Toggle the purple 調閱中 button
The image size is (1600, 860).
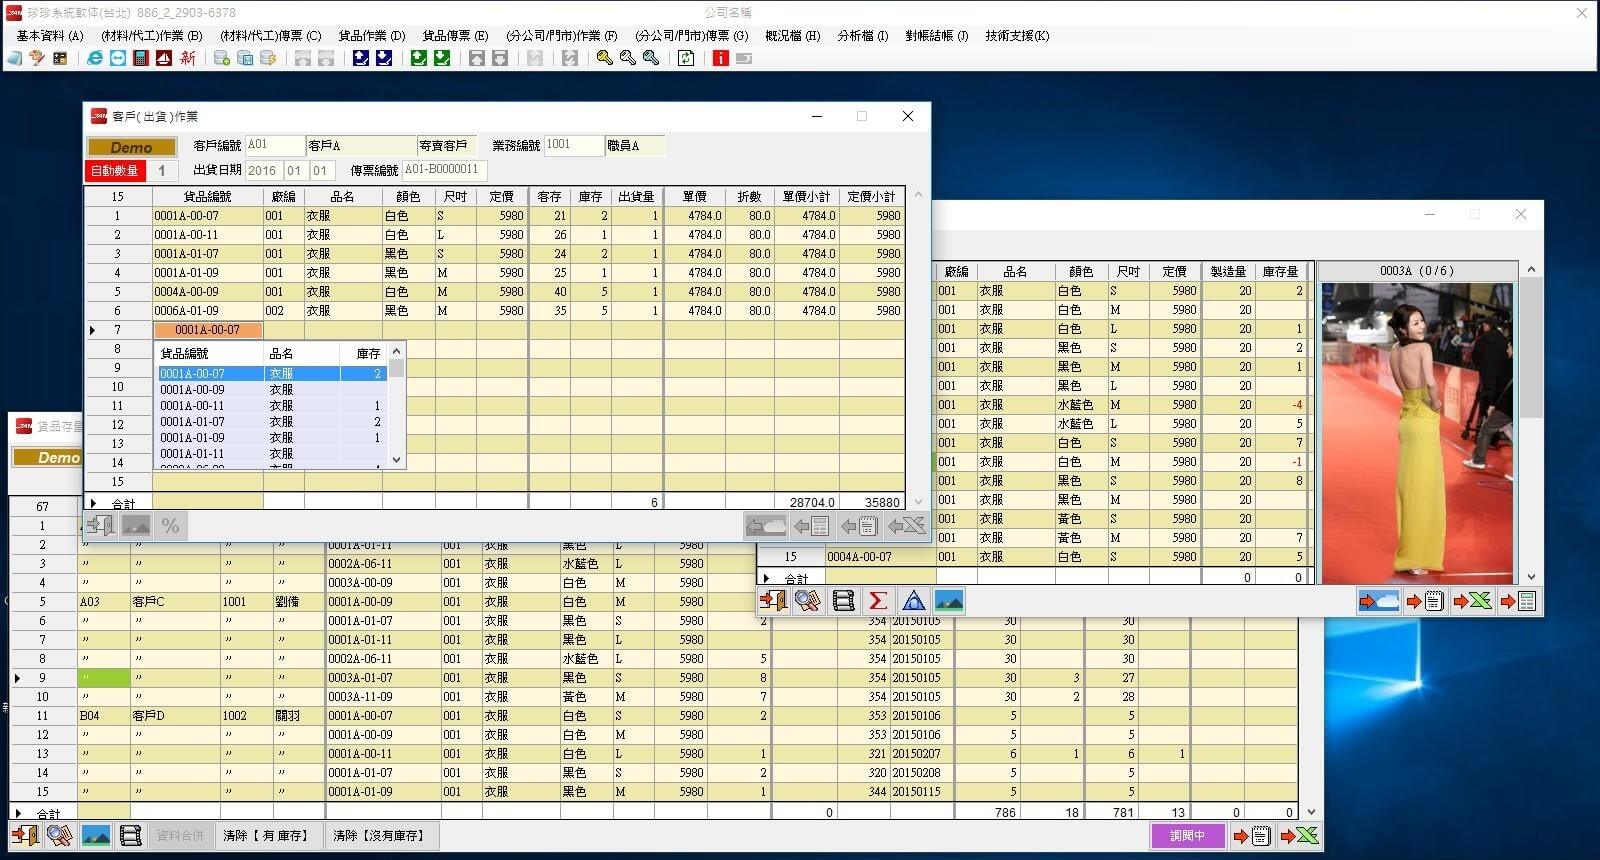point(1187,835)
